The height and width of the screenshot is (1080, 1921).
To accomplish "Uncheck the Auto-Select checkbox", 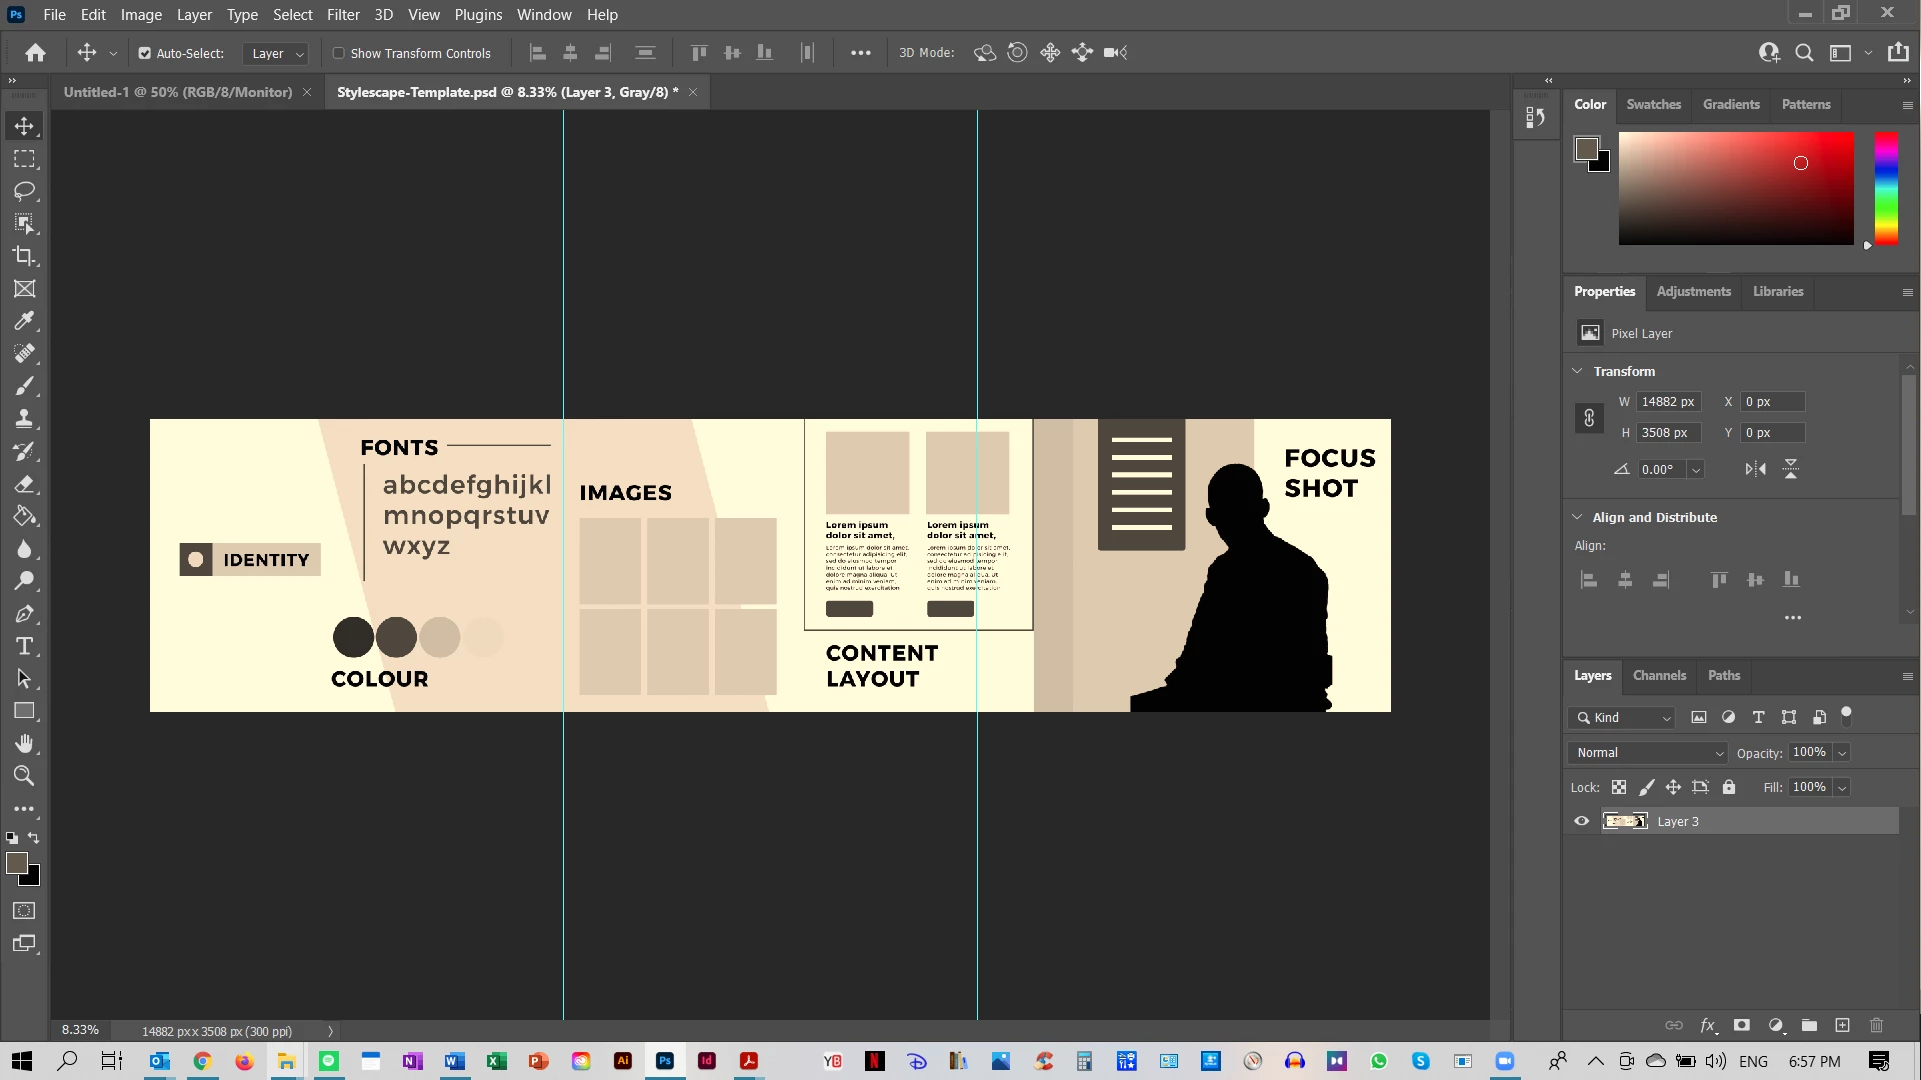I will [145, 53].
